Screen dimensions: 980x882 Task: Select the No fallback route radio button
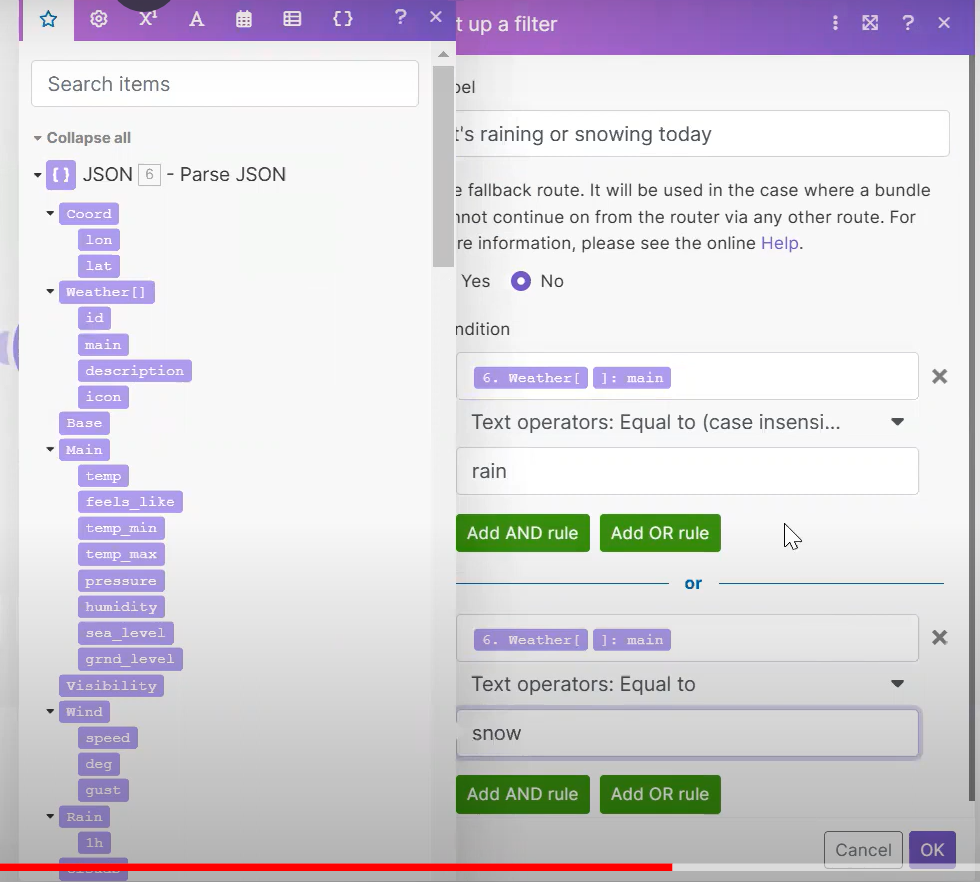pyautogui.click(x=521, y=281)
